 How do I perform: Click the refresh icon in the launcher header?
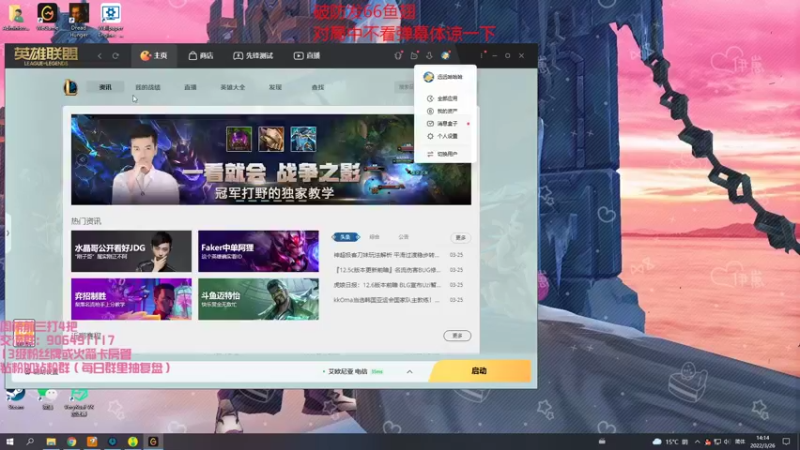point(116,56)
